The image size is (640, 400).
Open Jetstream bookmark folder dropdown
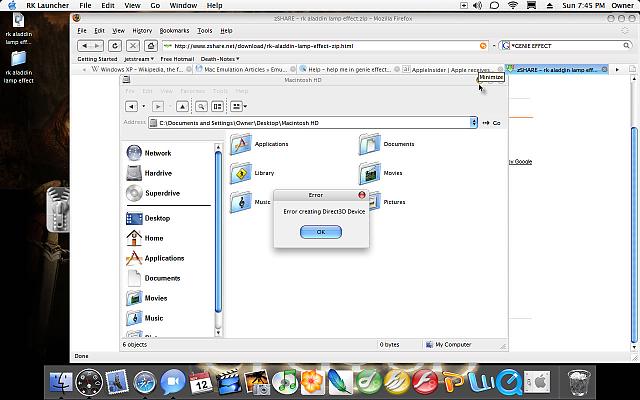tap(139, 59)
